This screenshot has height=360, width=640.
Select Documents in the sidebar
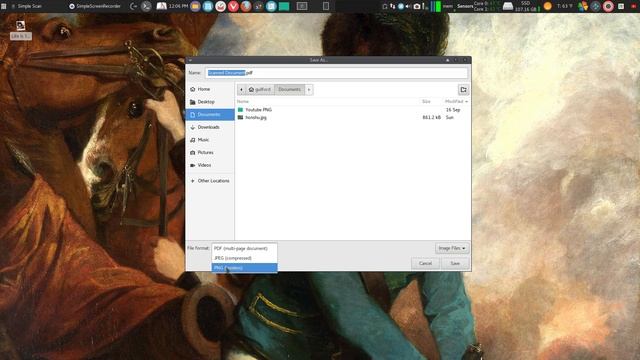coord(210,114)
